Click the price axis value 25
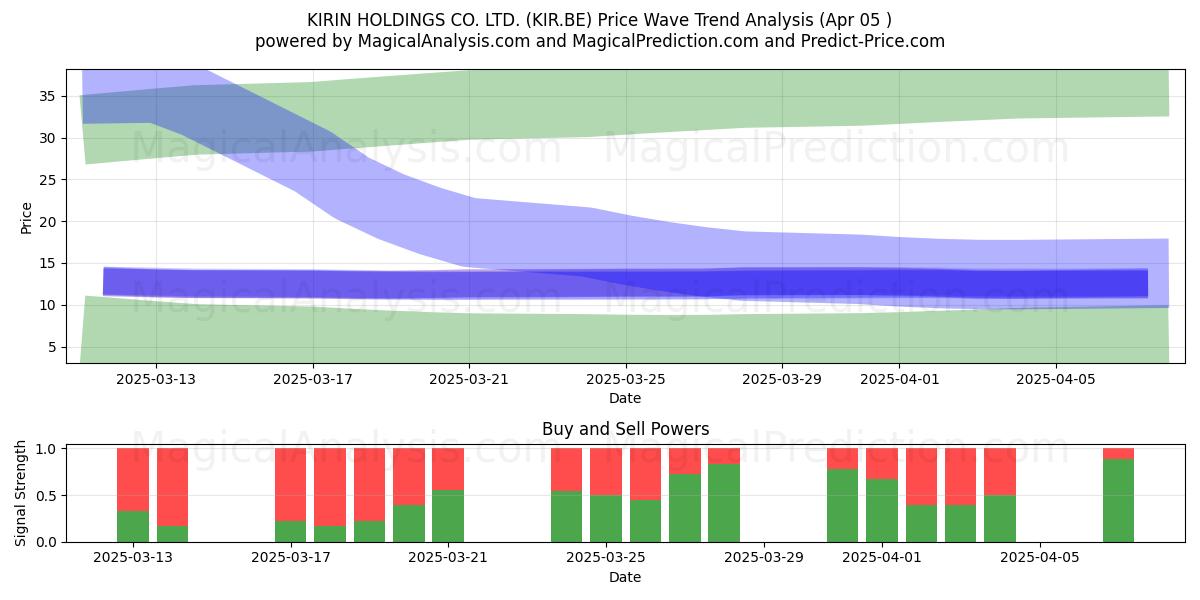Screen dimensions: 1200x600 tap(47, 180)
